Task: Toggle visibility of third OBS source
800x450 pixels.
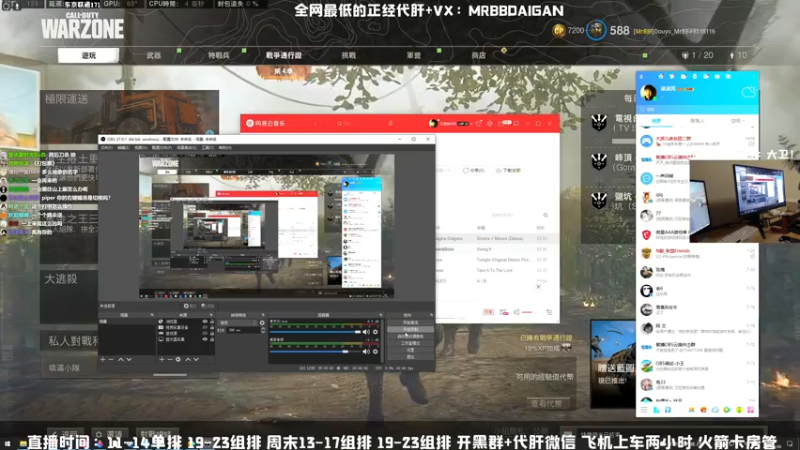Action: [205, 333]
